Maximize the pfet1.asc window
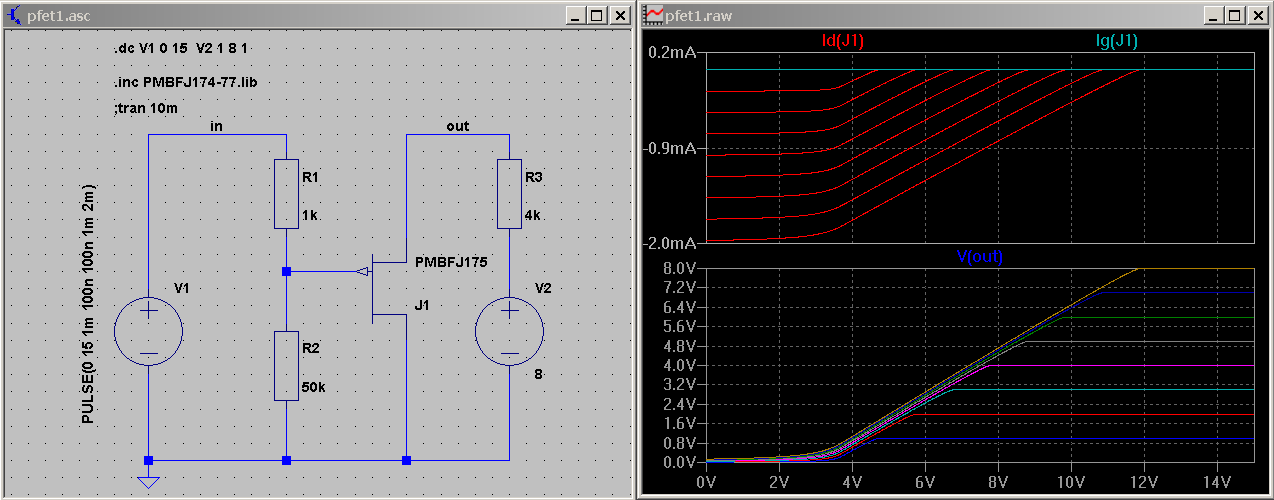 [596, 15]
